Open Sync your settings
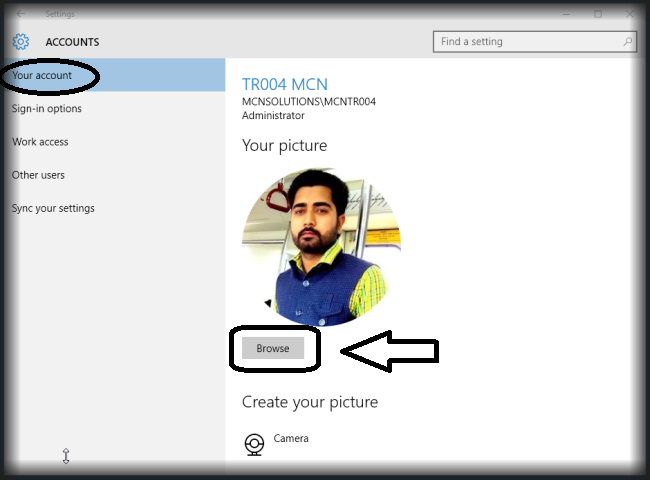Screen dimensions: 650x480 (x=53, y=208)
